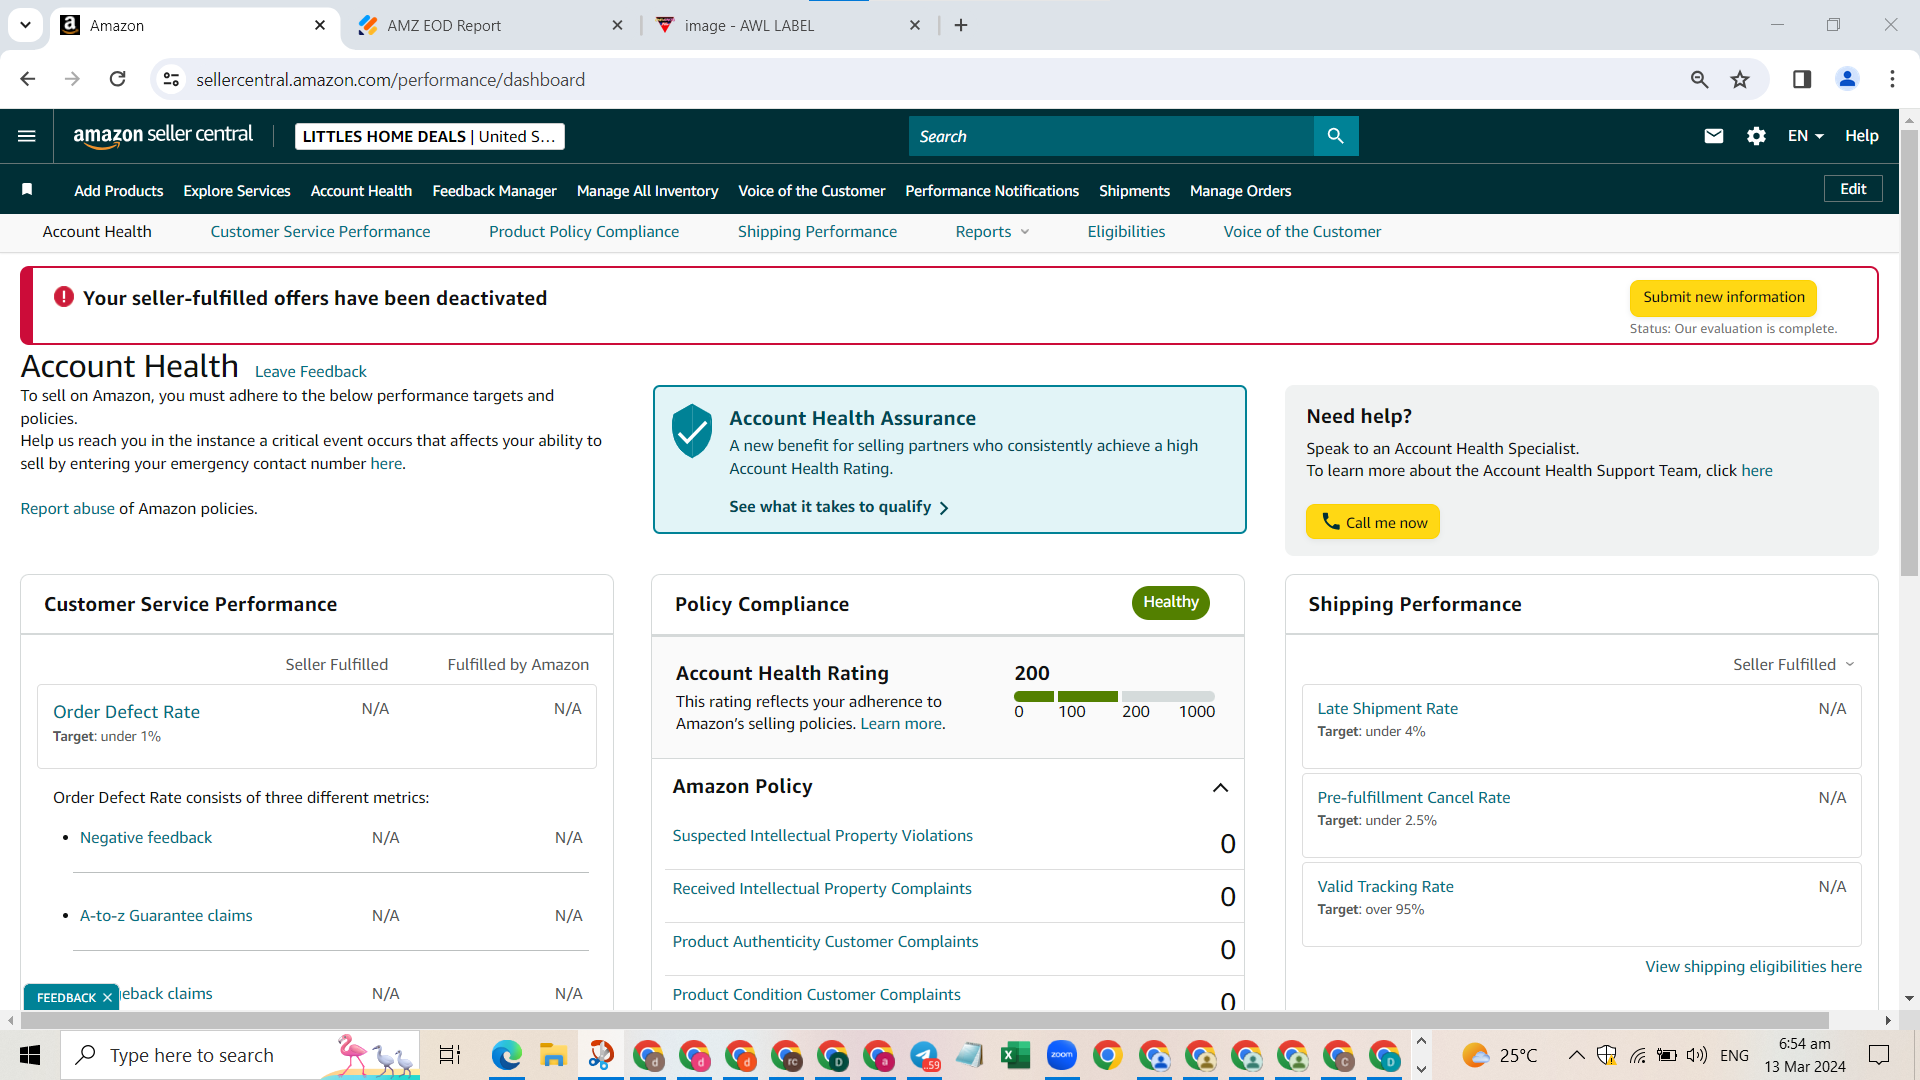Screen dimensions: 1920x1080
Task: Open the settings gear icon
Action: point(1756,136)
